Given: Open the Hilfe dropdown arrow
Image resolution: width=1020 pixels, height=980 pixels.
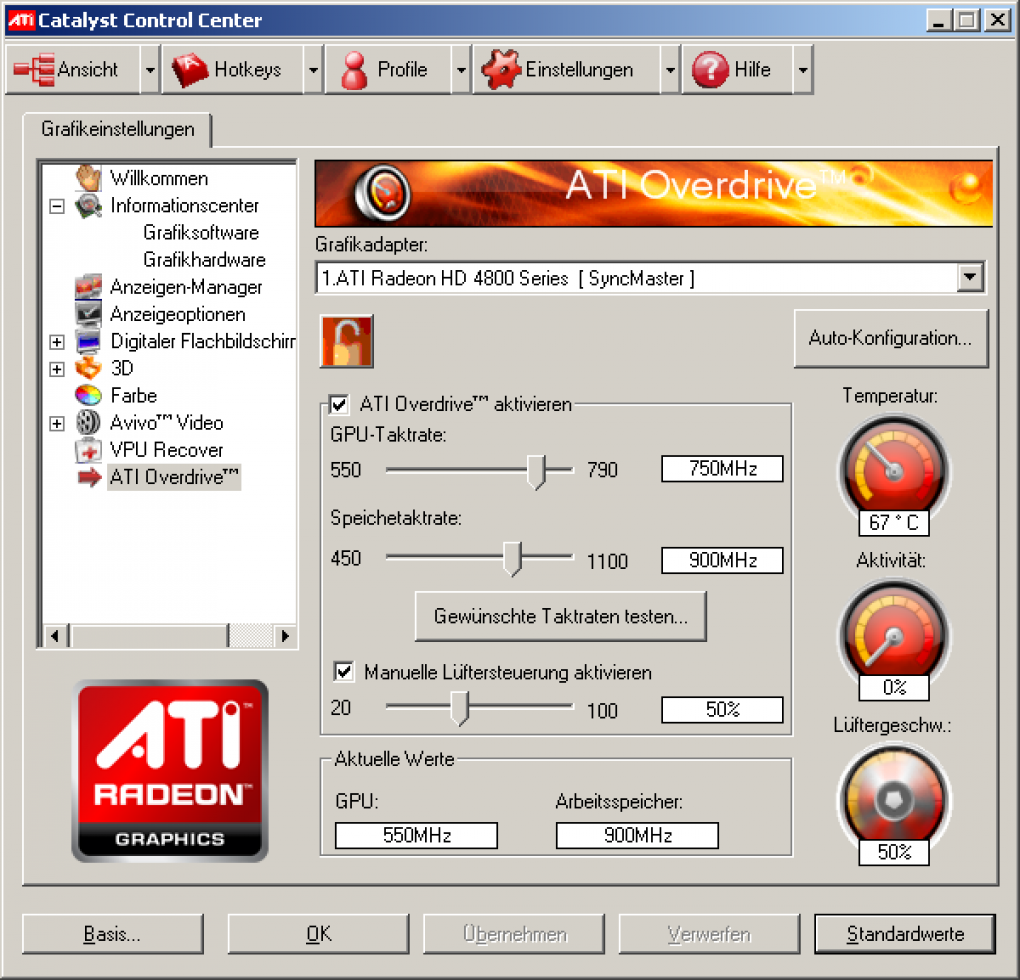Looking at the screenshot, I should tap(802, 70).
